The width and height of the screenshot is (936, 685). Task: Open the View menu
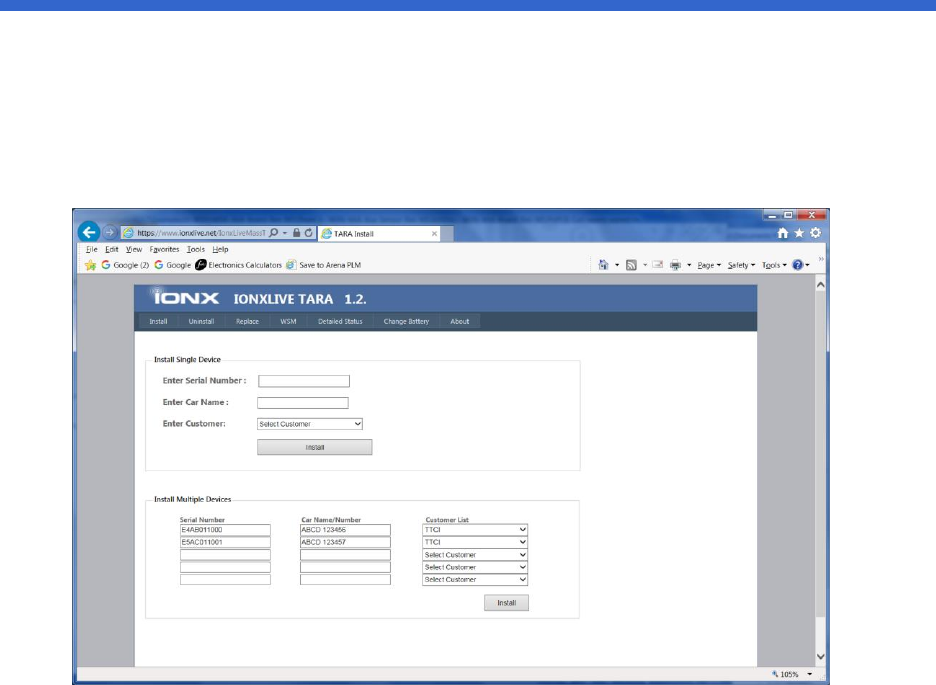[x=134, y=249]
